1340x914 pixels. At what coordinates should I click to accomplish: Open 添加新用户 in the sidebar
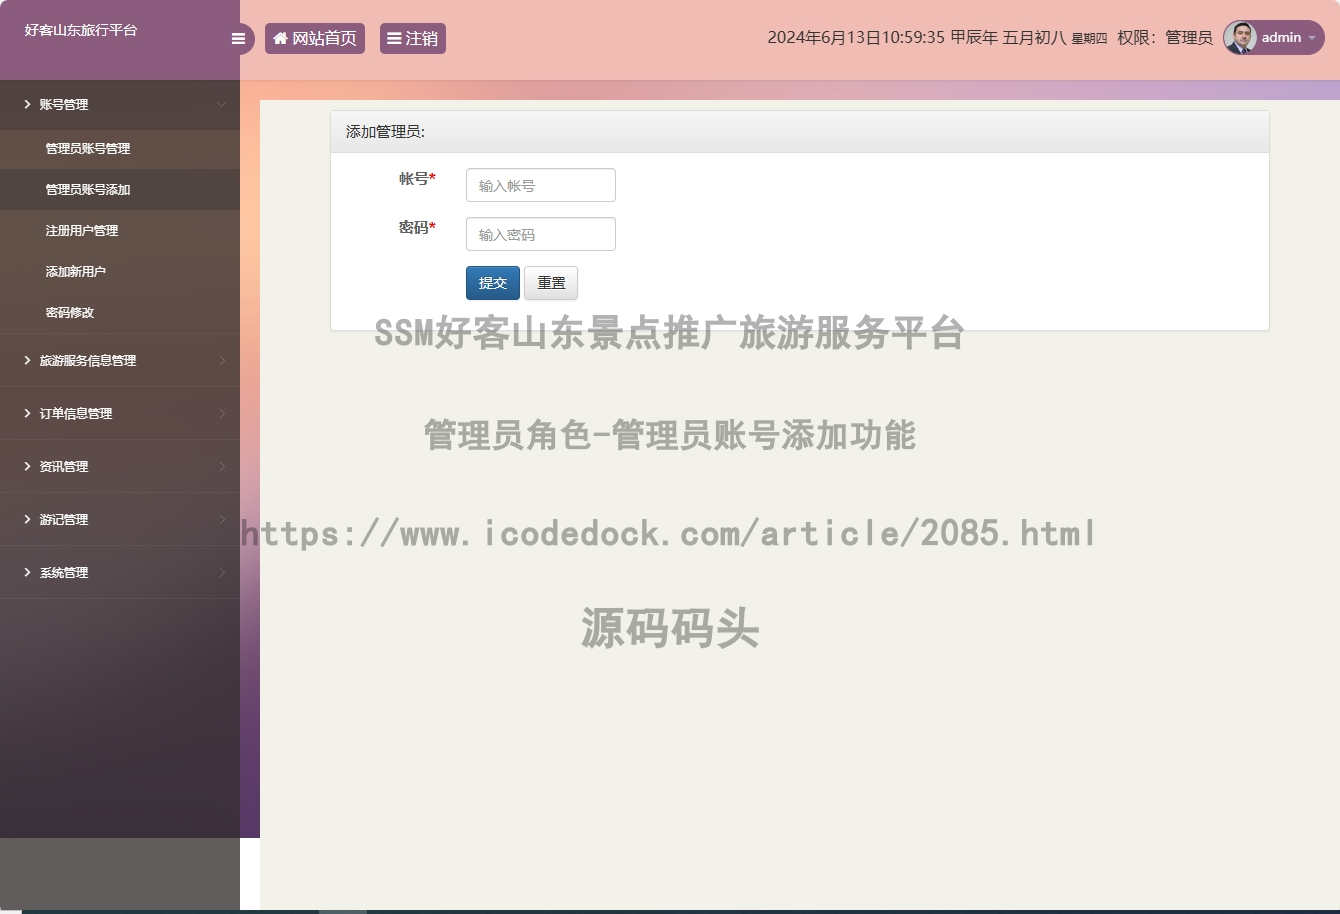120,271
